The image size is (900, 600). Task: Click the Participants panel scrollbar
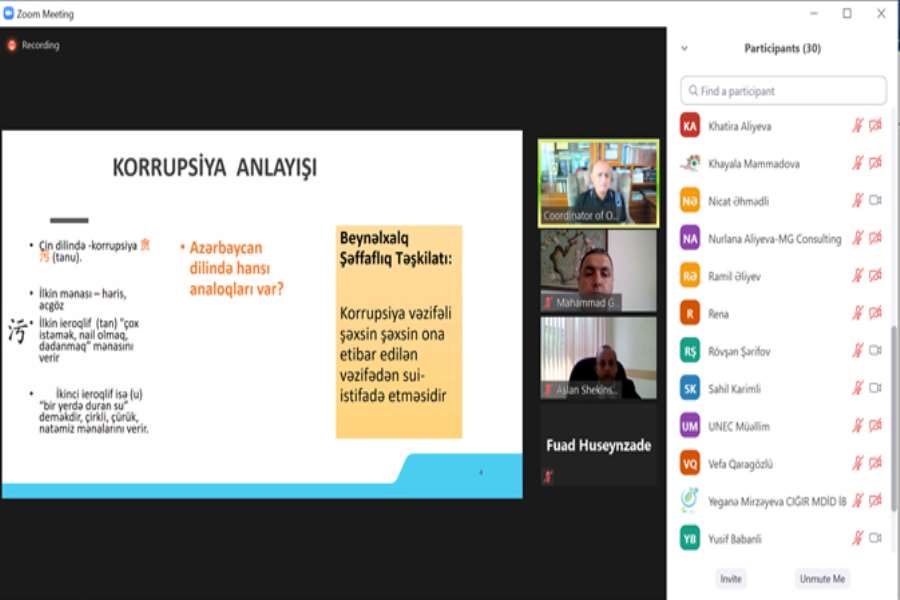tap(894, 418)
